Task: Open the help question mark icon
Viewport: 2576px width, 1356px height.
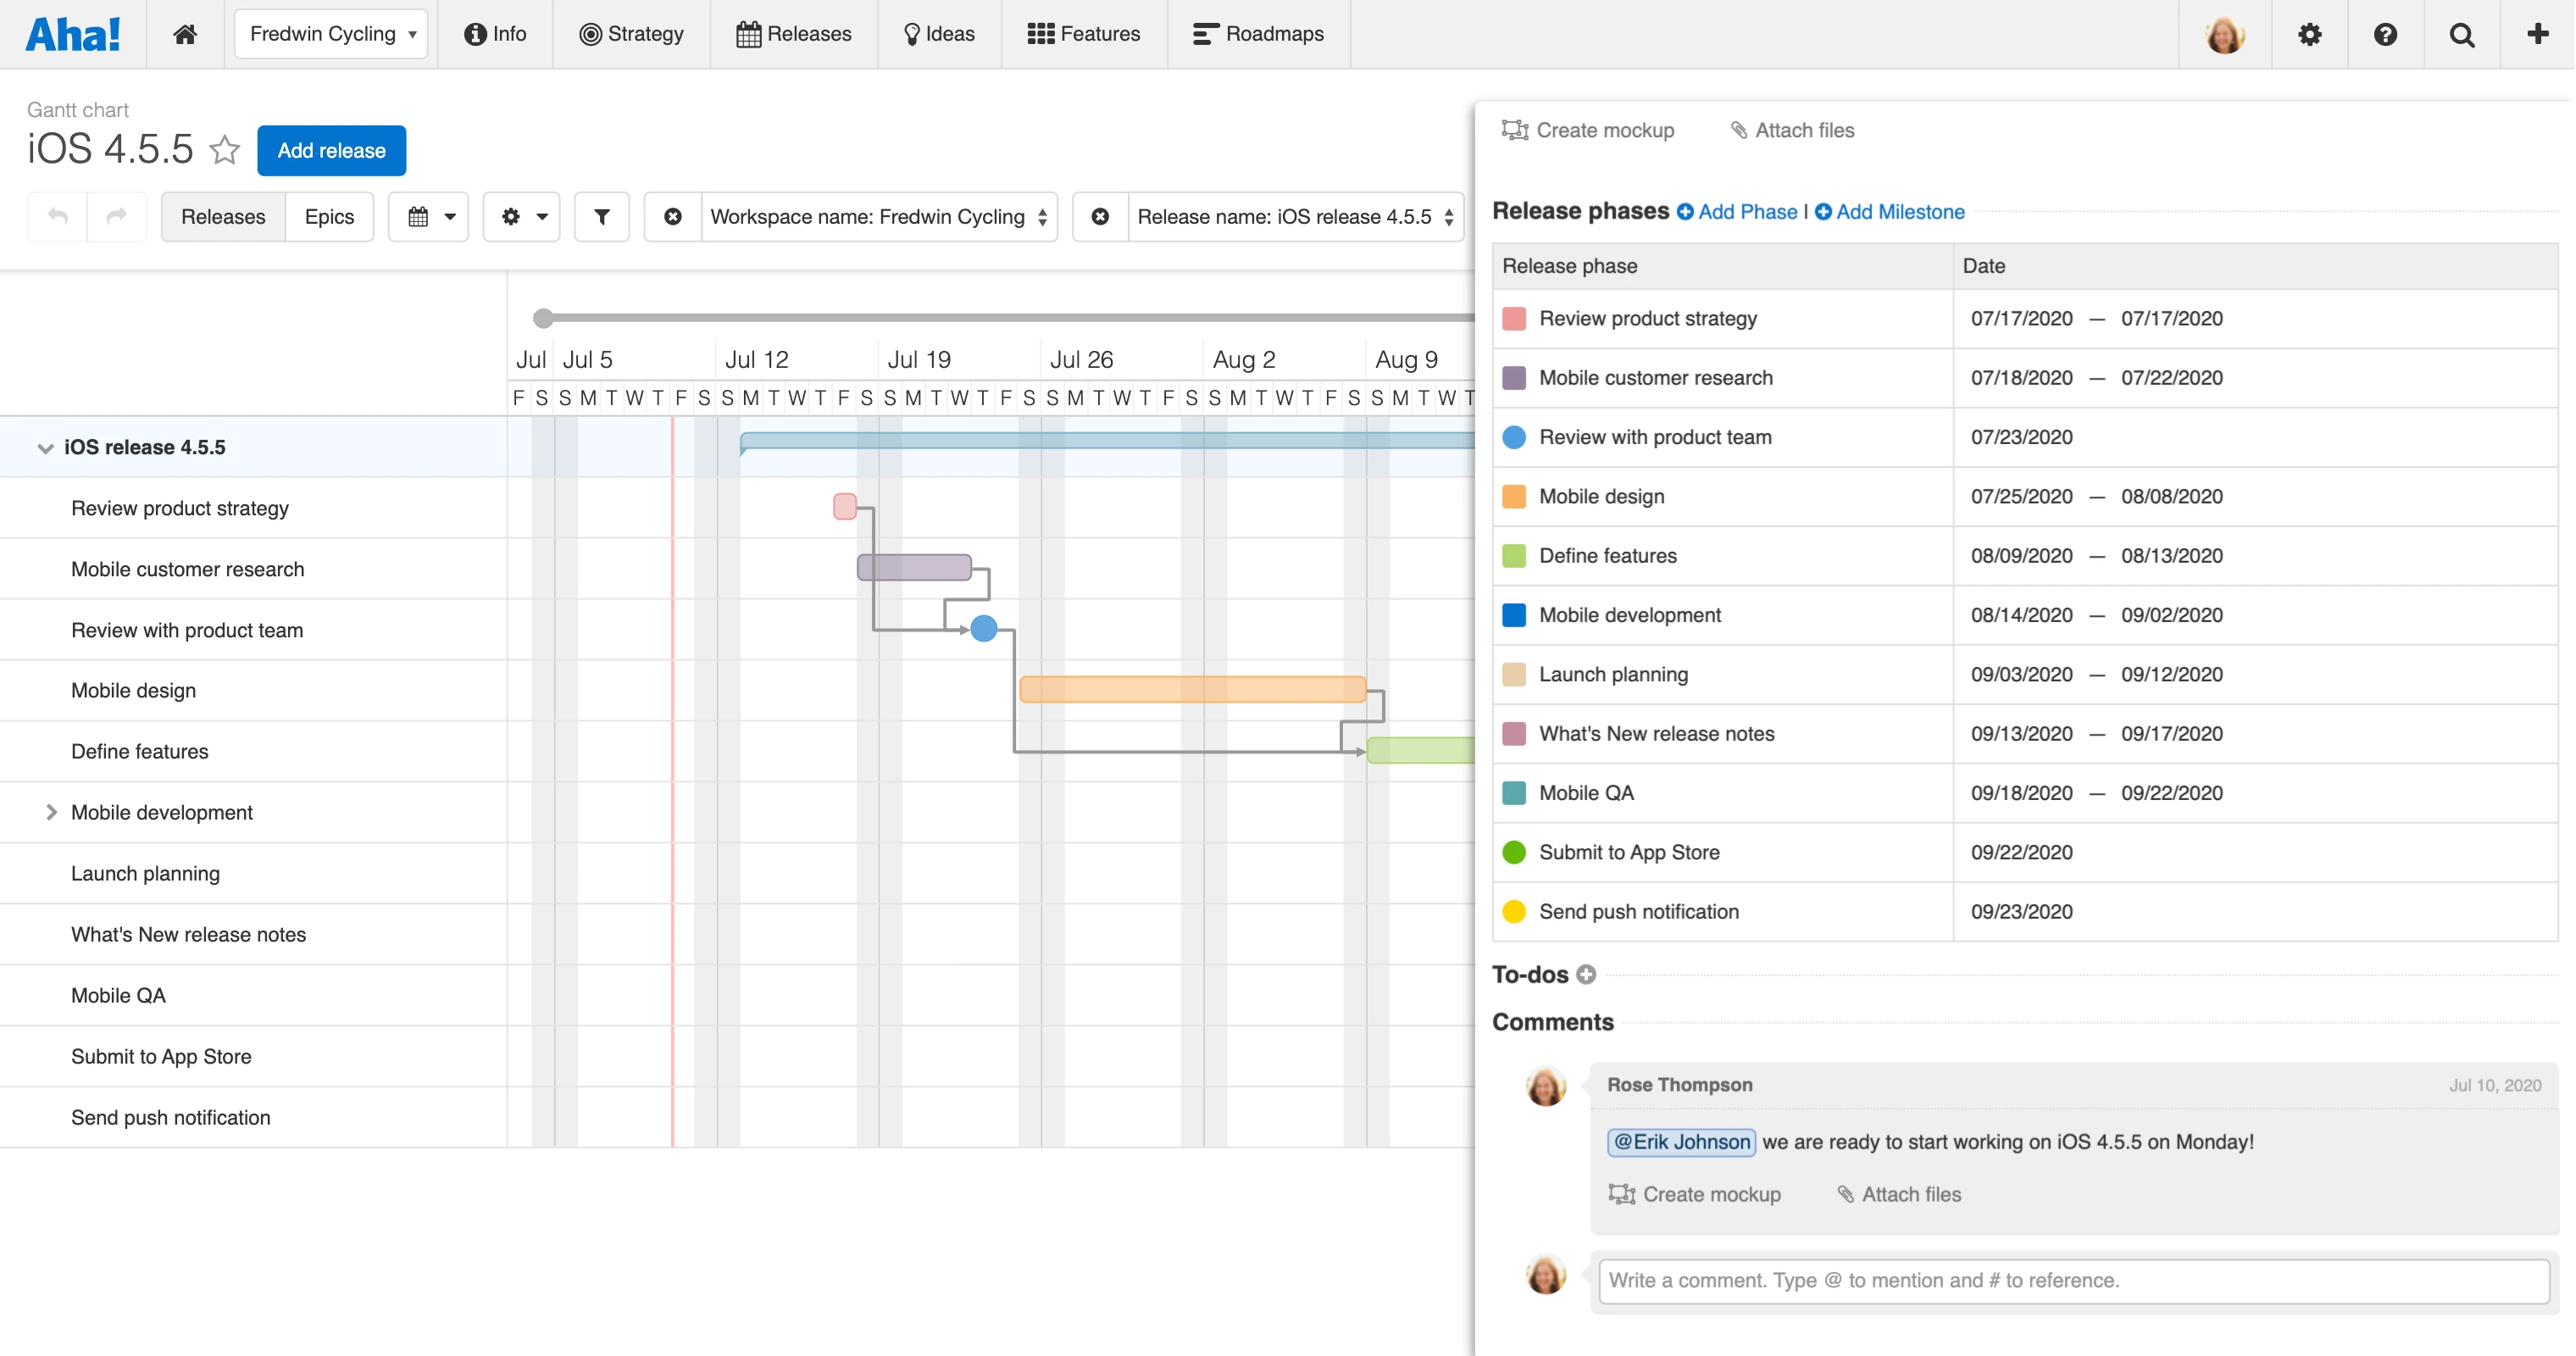Action: (x=2385, y=34)
